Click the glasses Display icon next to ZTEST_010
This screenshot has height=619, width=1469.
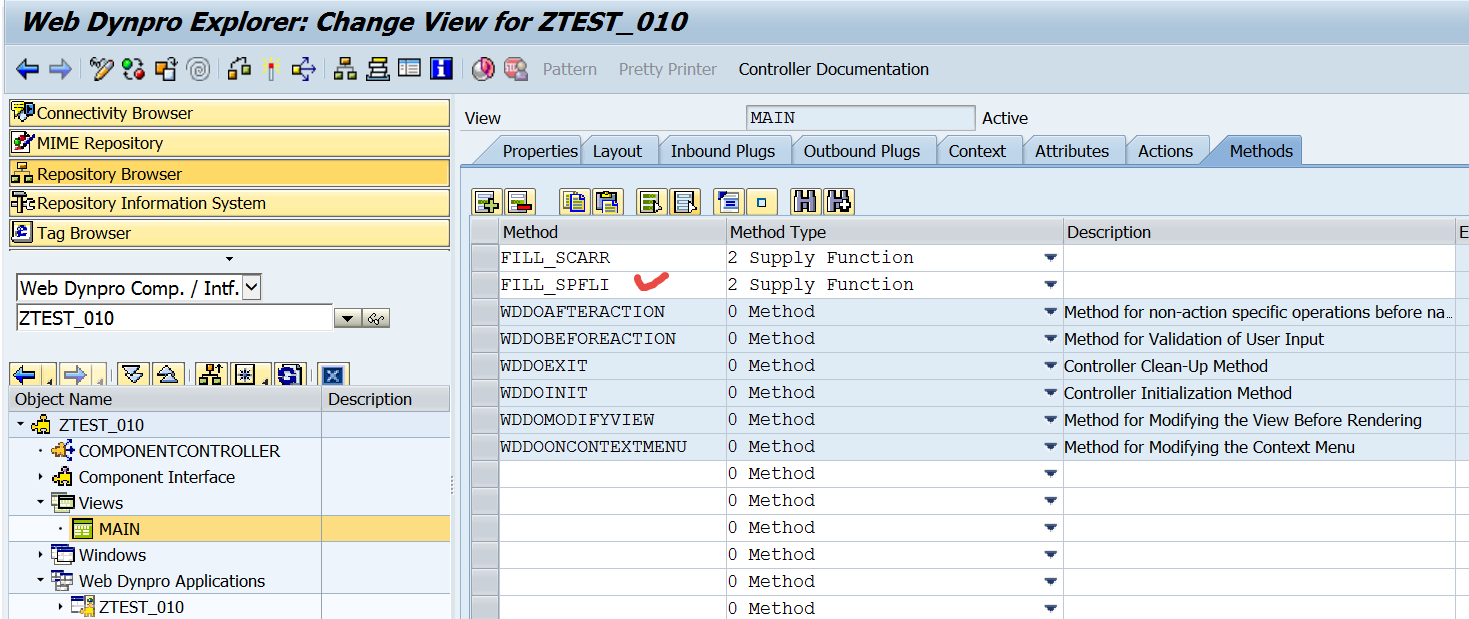coord(376,319)
